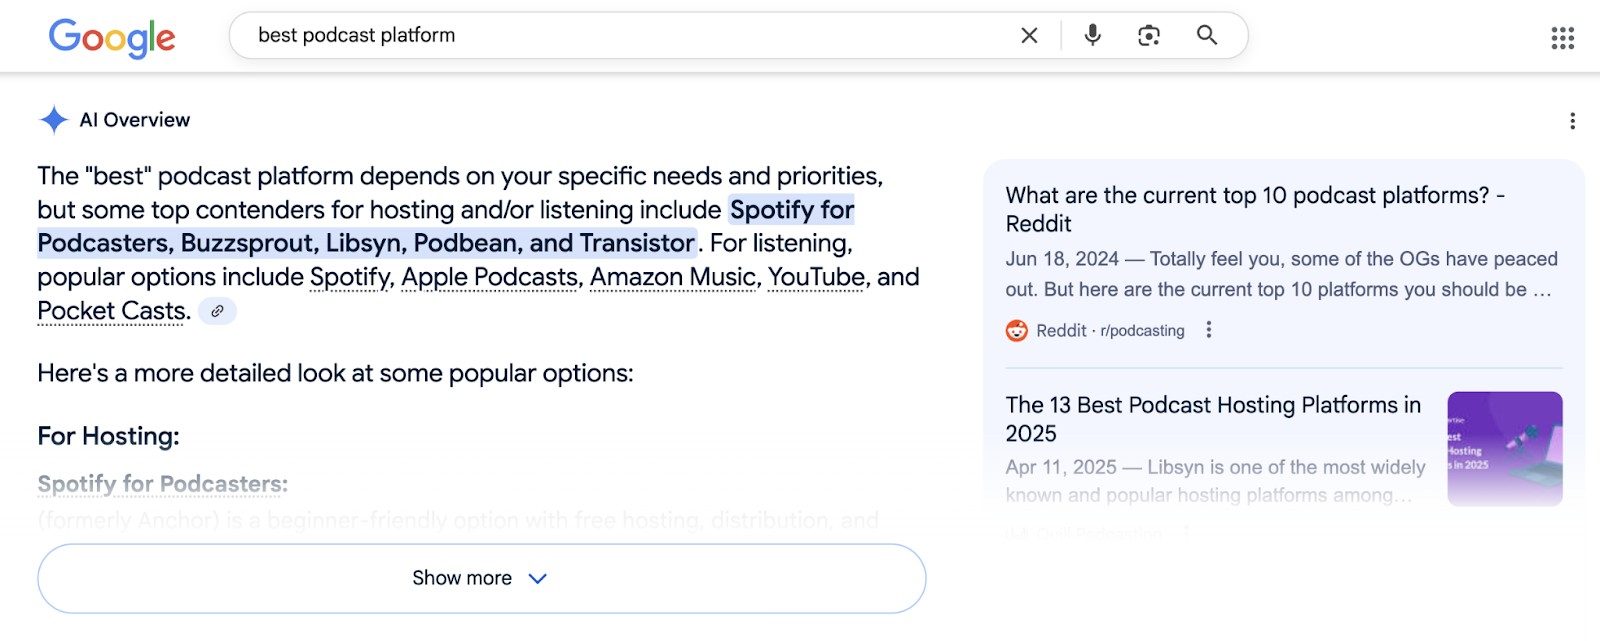Start a voice search with the microphone icon
The height and width of the screenshot is (641, 1600).
[1091, 35]
